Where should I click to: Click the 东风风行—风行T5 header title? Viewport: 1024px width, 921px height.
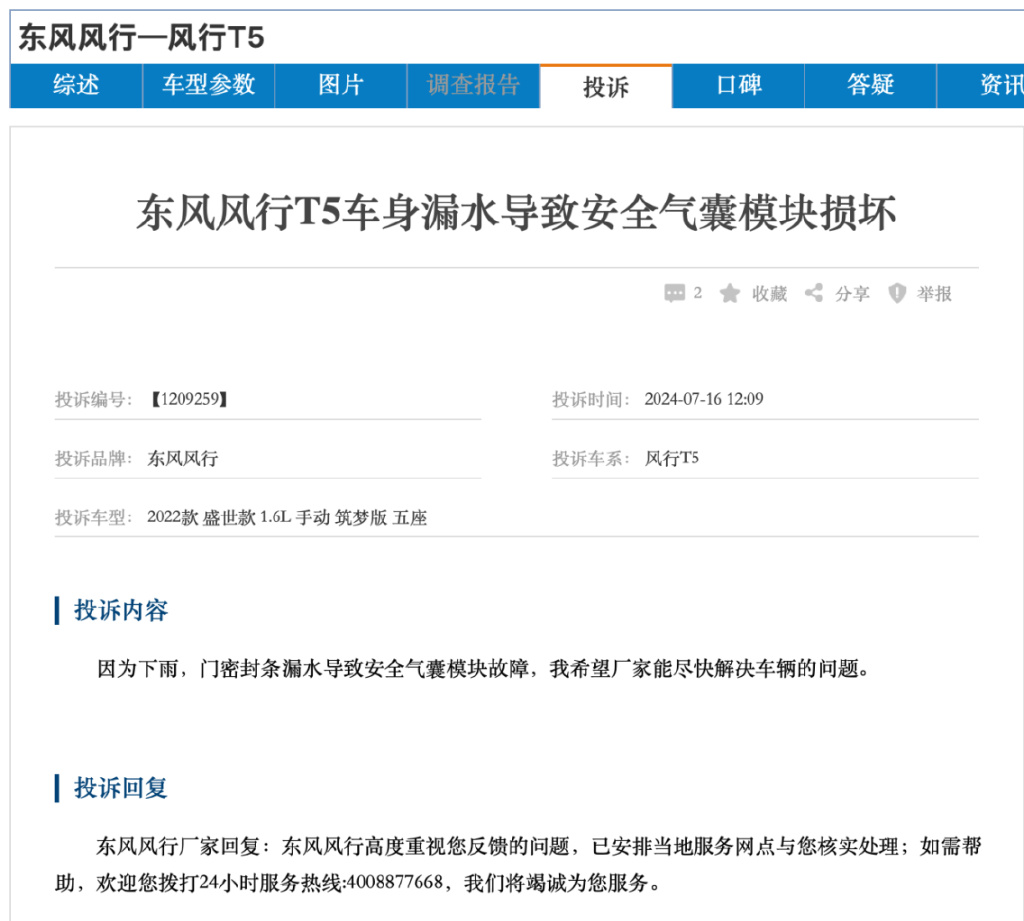tap(141, 37)
